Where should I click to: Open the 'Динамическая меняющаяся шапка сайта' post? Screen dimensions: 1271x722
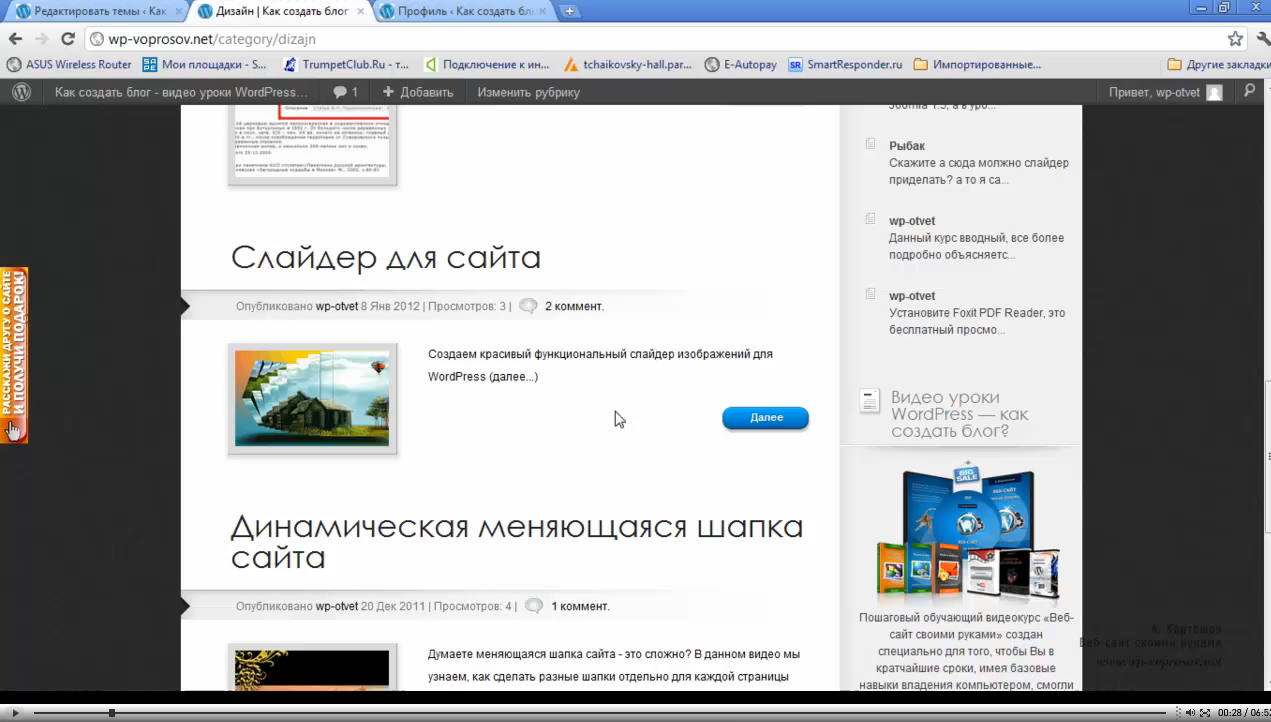(x=517, y=541)
